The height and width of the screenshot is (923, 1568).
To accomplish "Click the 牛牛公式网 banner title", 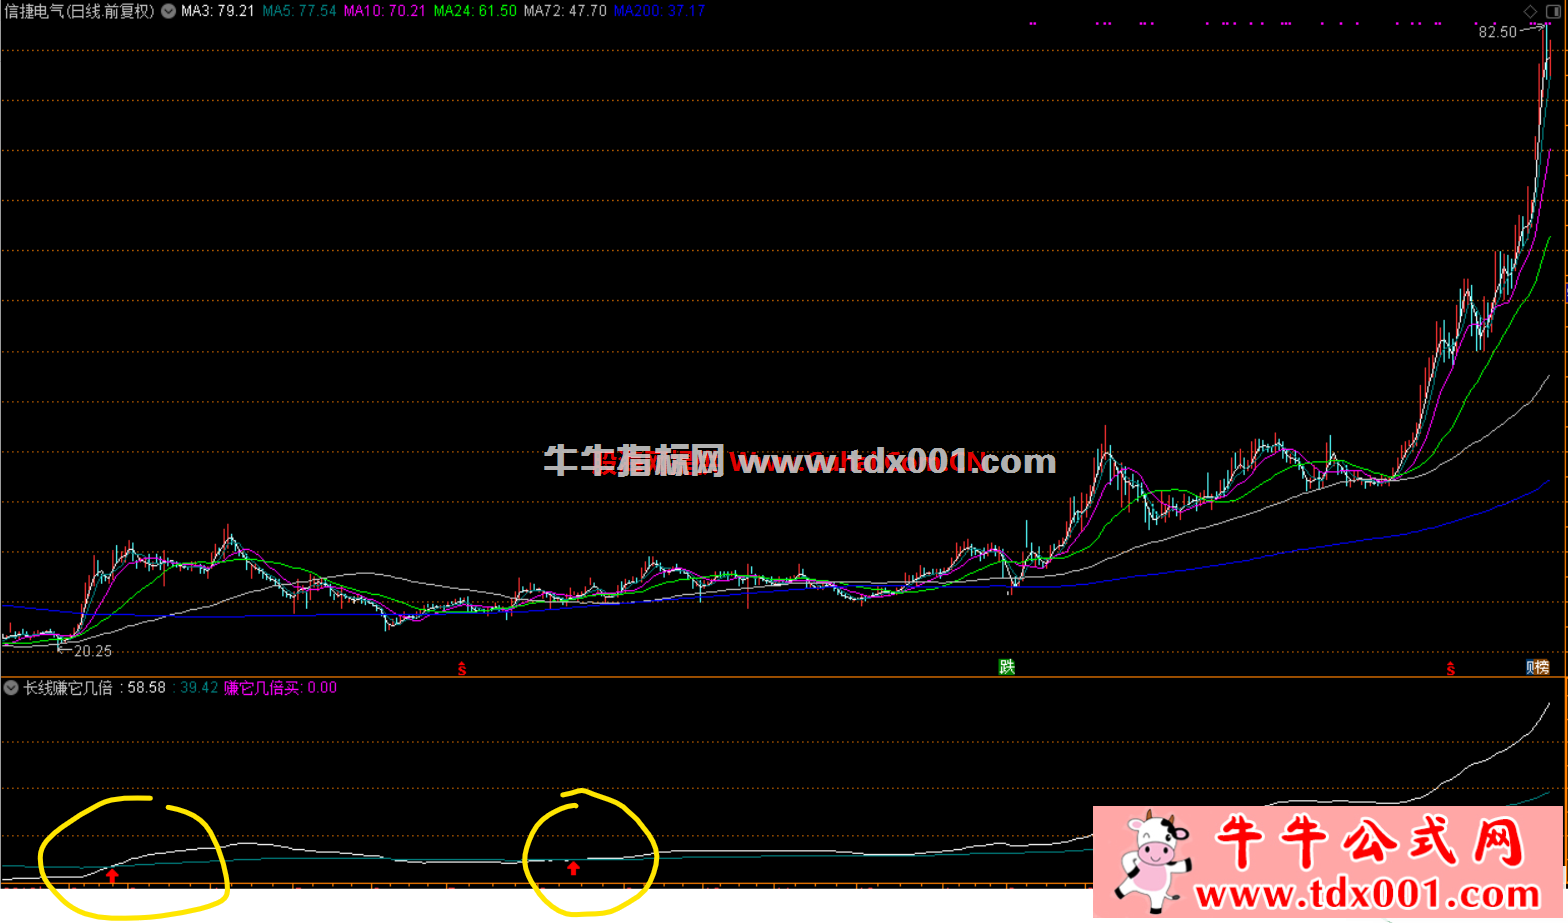I will click(1370, 841).
